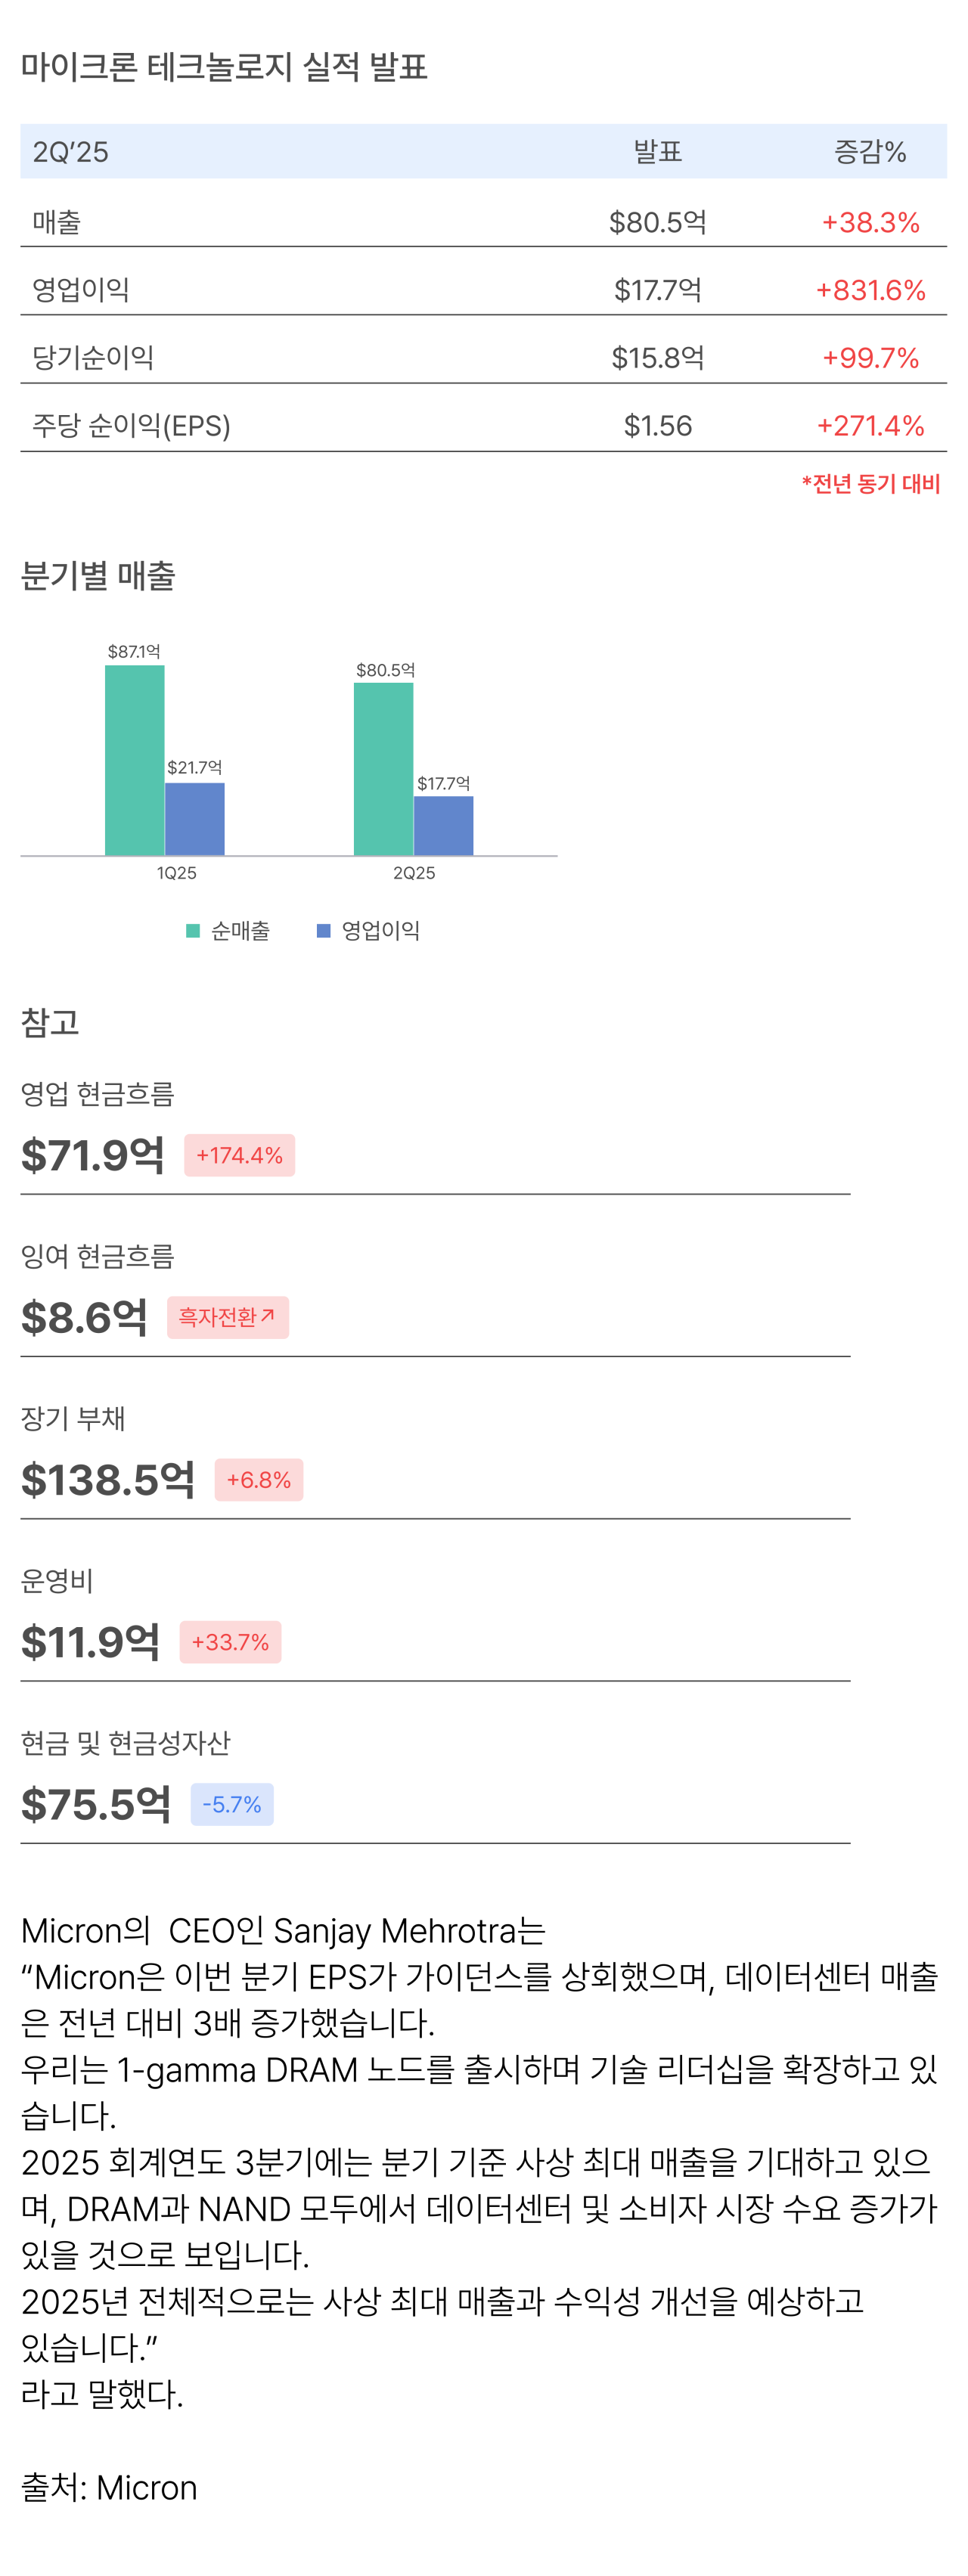
Task: Click the 2Q25 green revenue bar
Action: 383,769
